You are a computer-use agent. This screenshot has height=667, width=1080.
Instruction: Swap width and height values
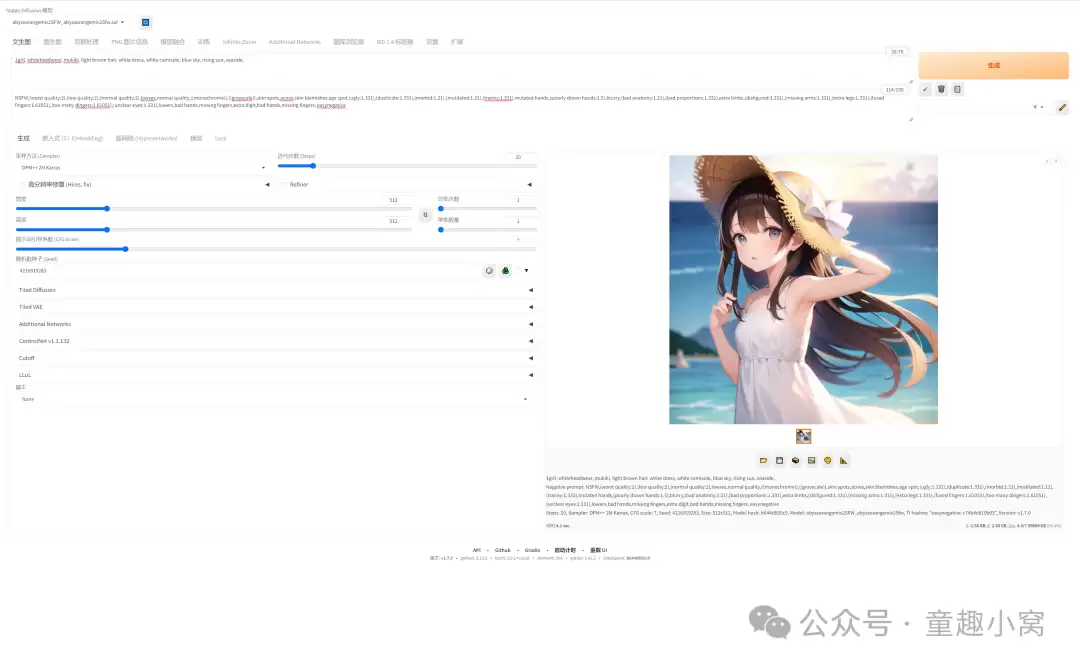[x=425, y=215]
